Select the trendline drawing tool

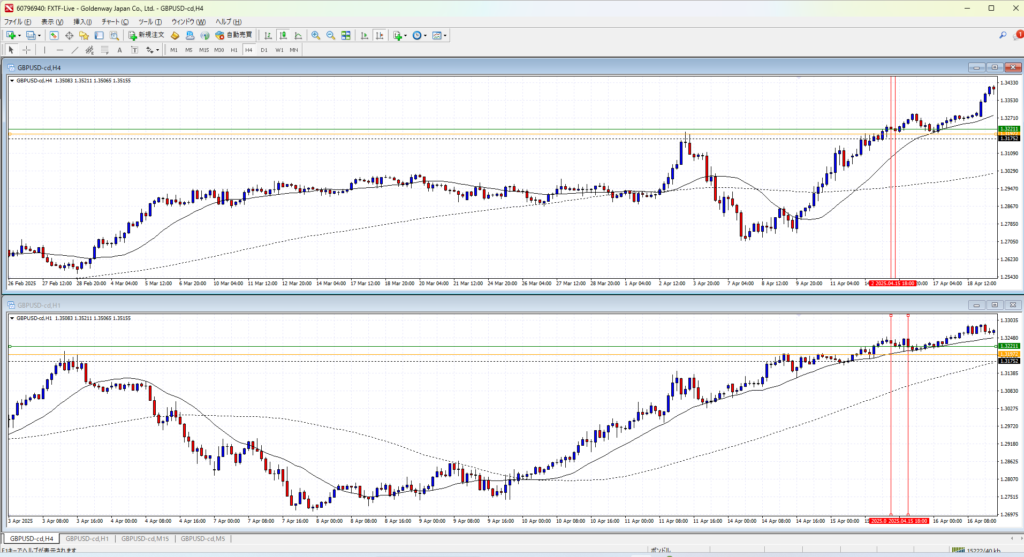(x=77, y=49)
